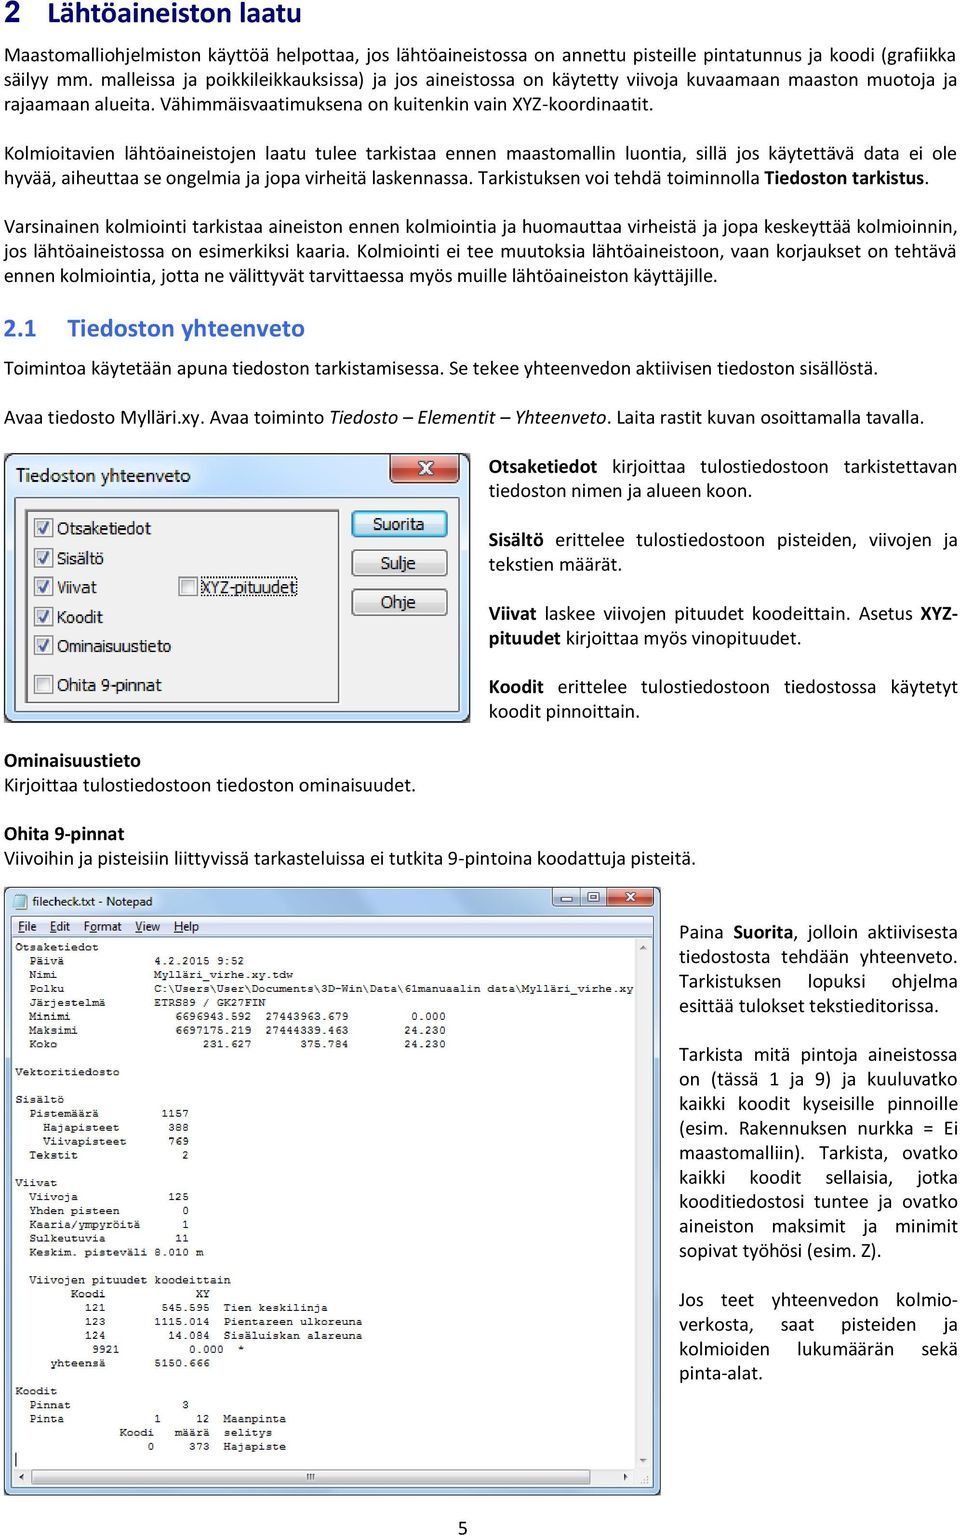The height and width of the screenshot is (1535, 960).
Task: Click the 'Mylläri_virhe.xy.tdw' file name text
Action: click(223, 975)
